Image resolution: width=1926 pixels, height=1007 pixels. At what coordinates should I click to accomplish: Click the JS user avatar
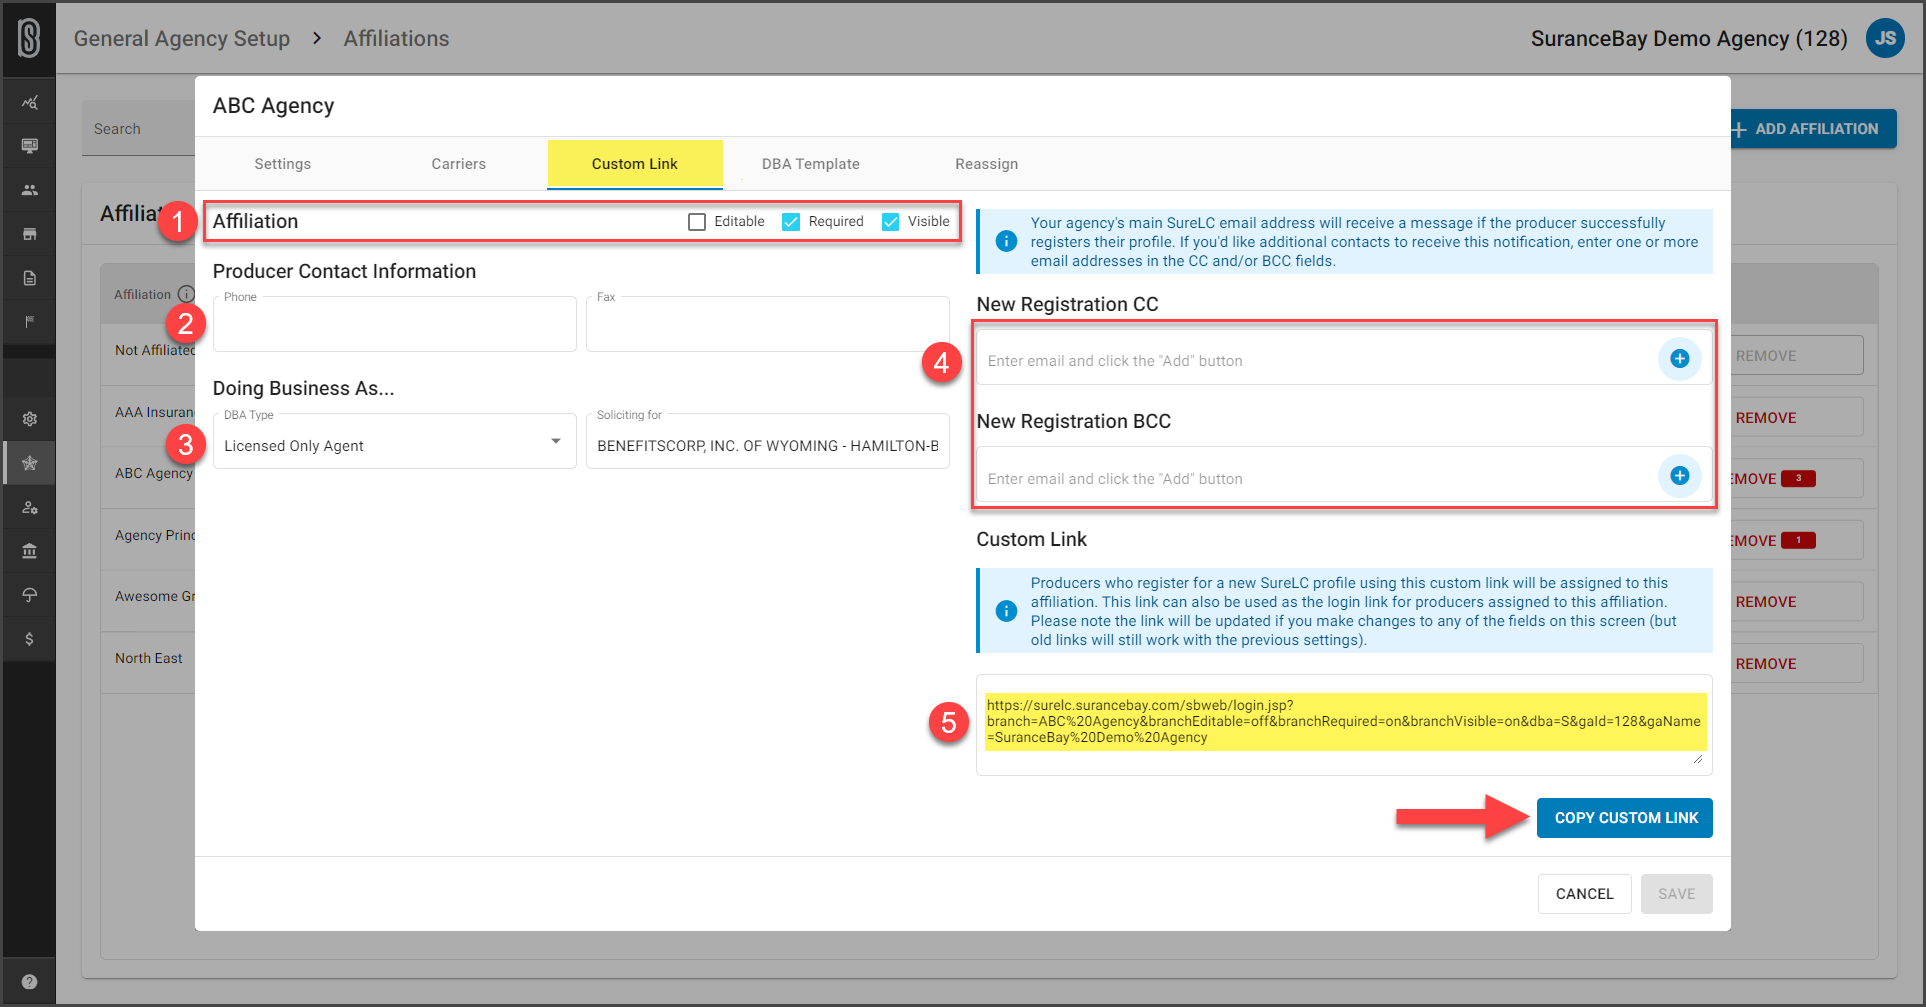1885,38
